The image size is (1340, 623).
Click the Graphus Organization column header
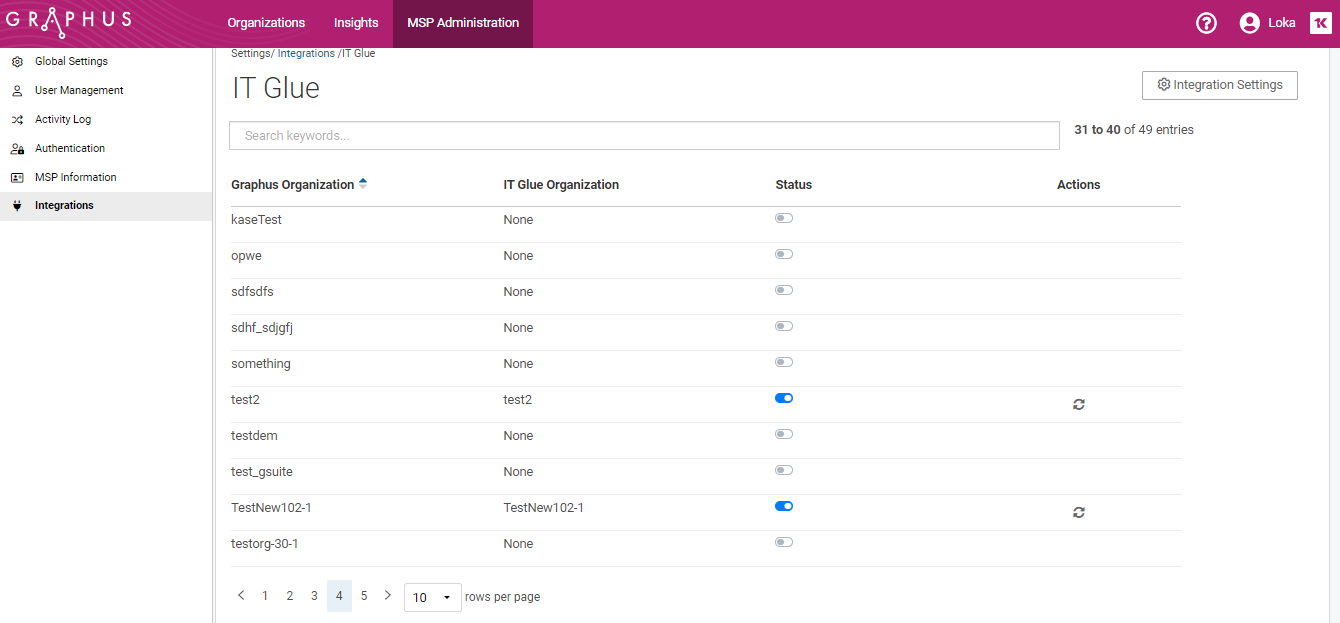292,185
